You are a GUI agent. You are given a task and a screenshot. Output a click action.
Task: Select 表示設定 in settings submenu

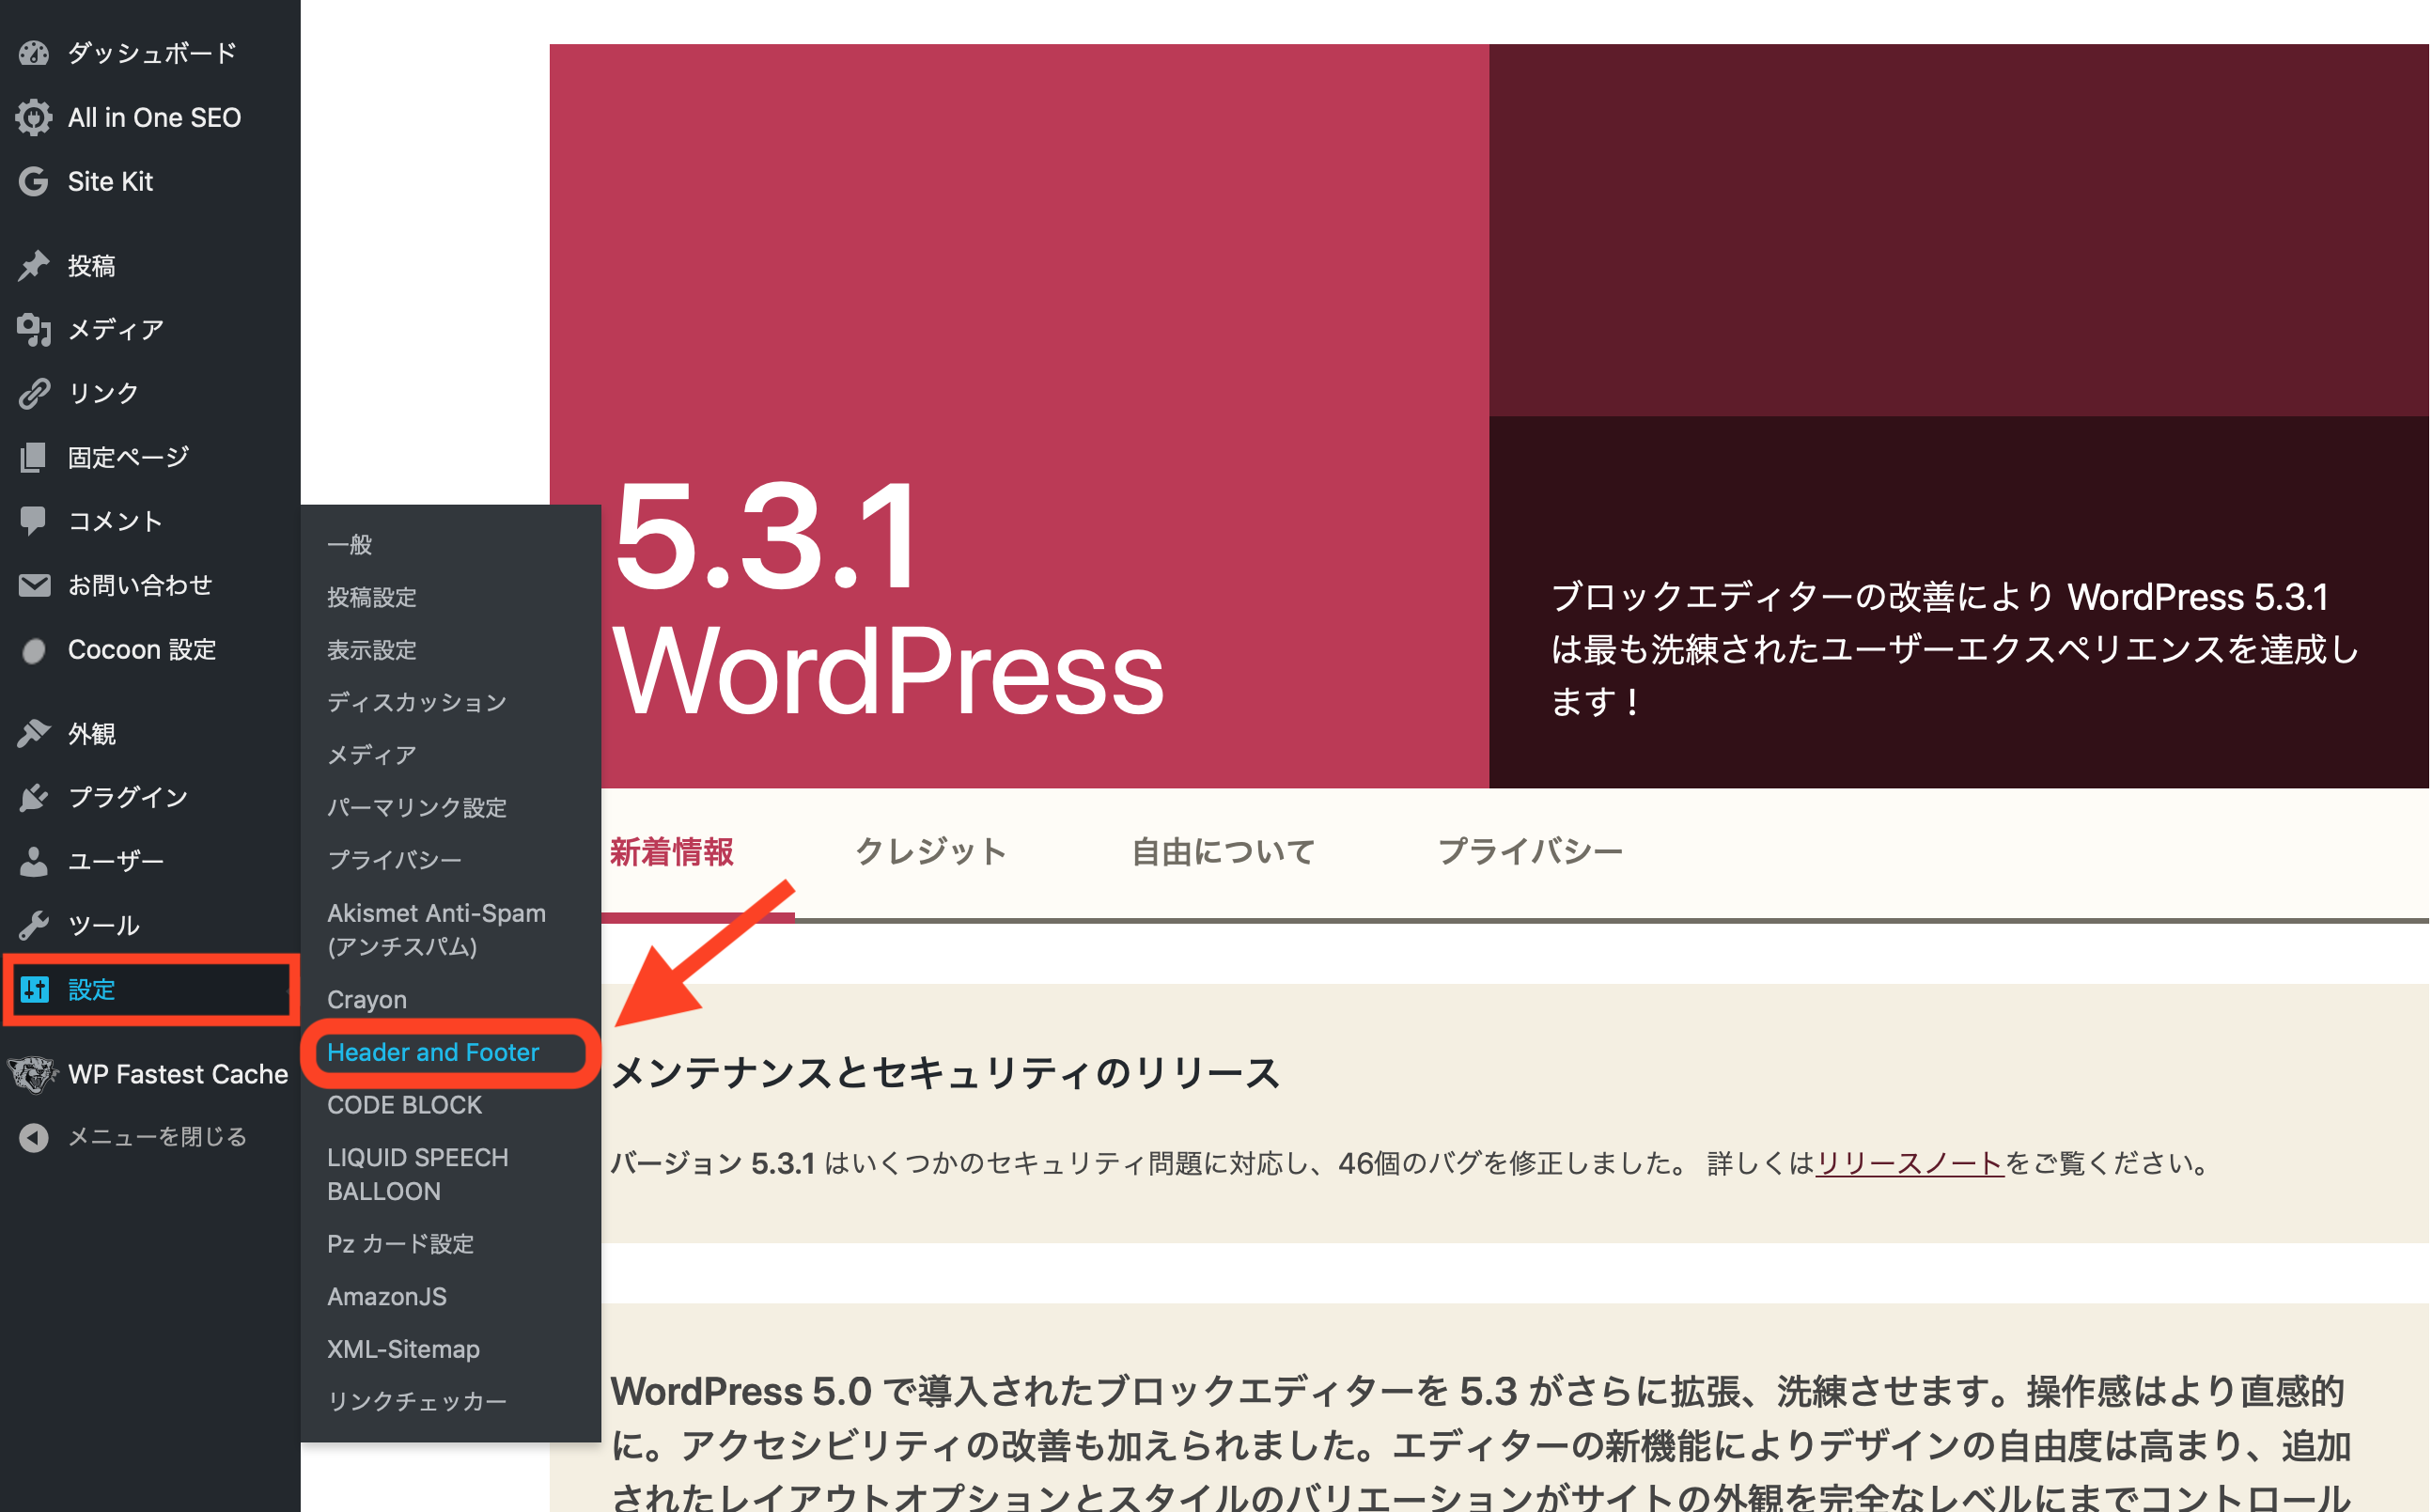[x=372, y=650]
